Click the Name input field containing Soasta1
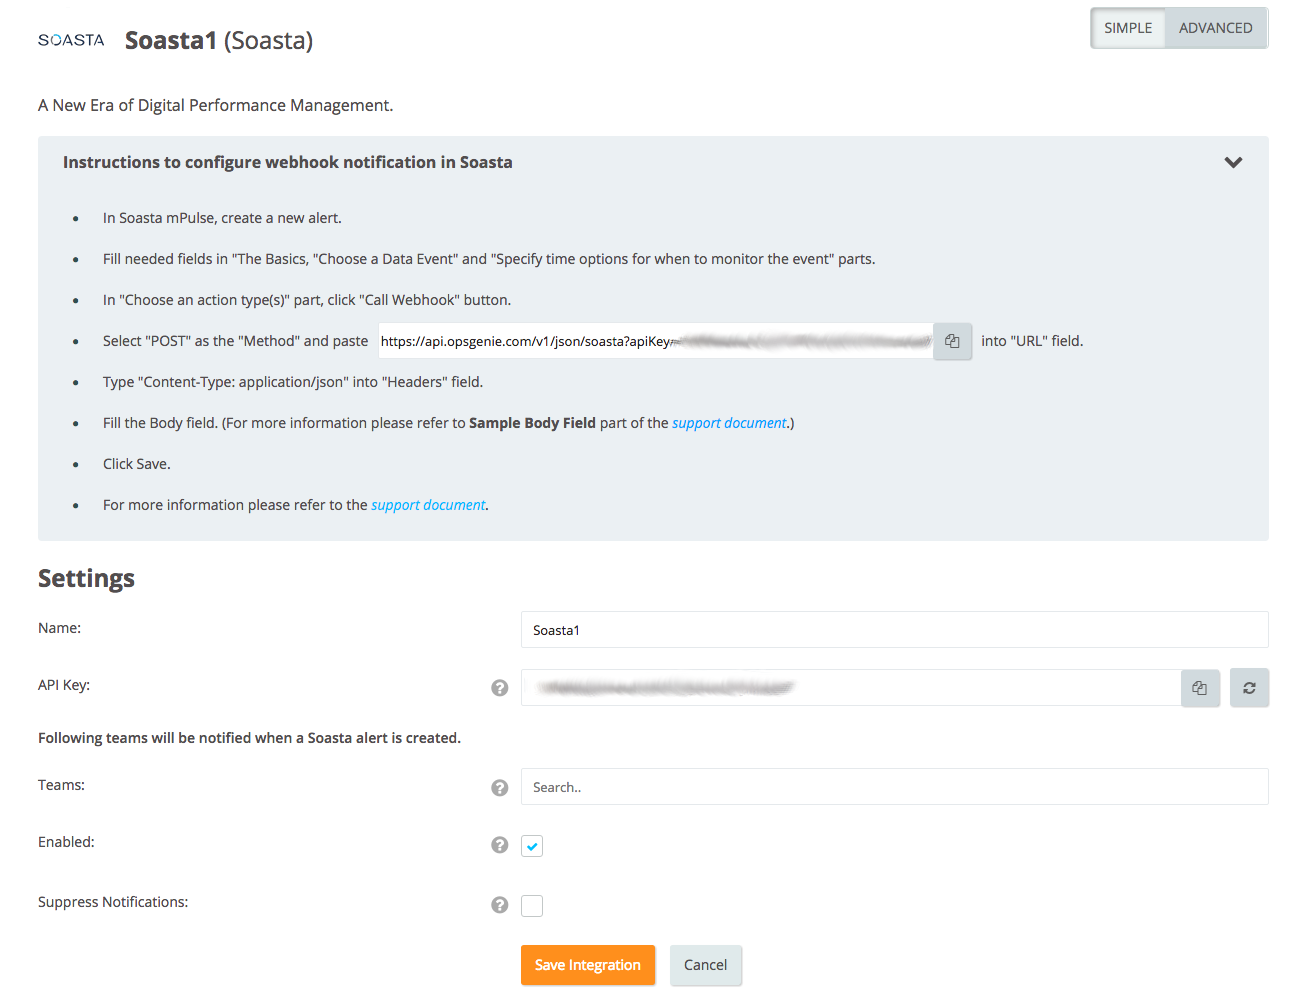The image size is (1300, 1007). coord(895,630)
